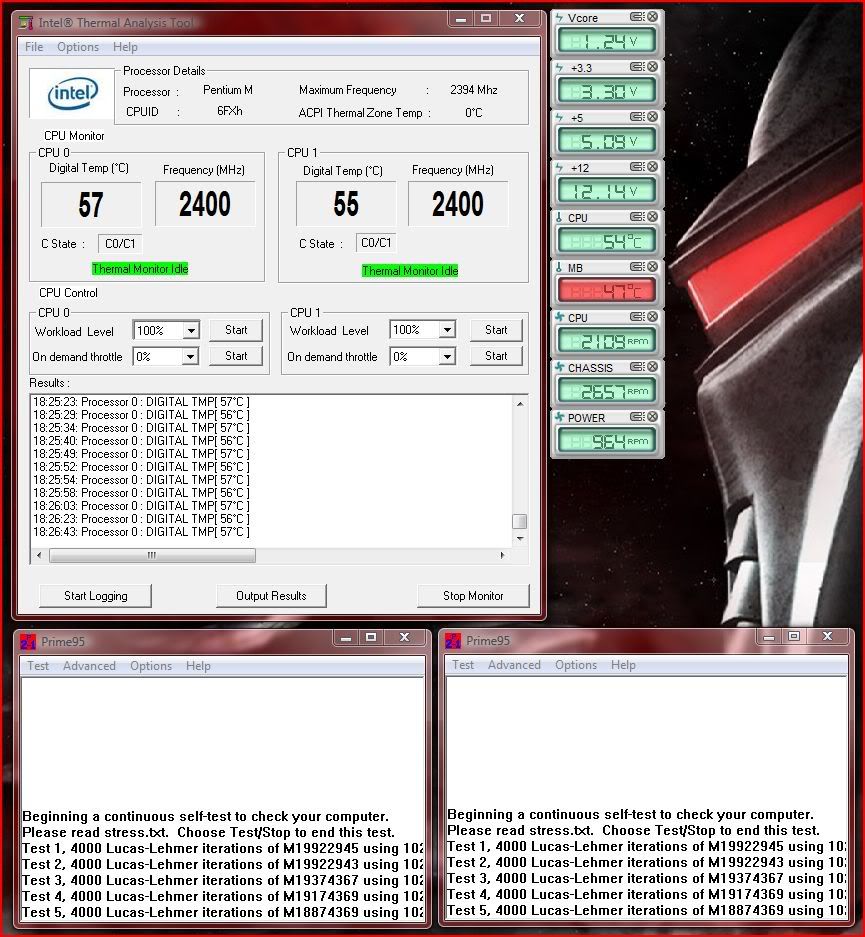Click the magnet icon on the CPU fan RPM gadget

pos(637,317)
